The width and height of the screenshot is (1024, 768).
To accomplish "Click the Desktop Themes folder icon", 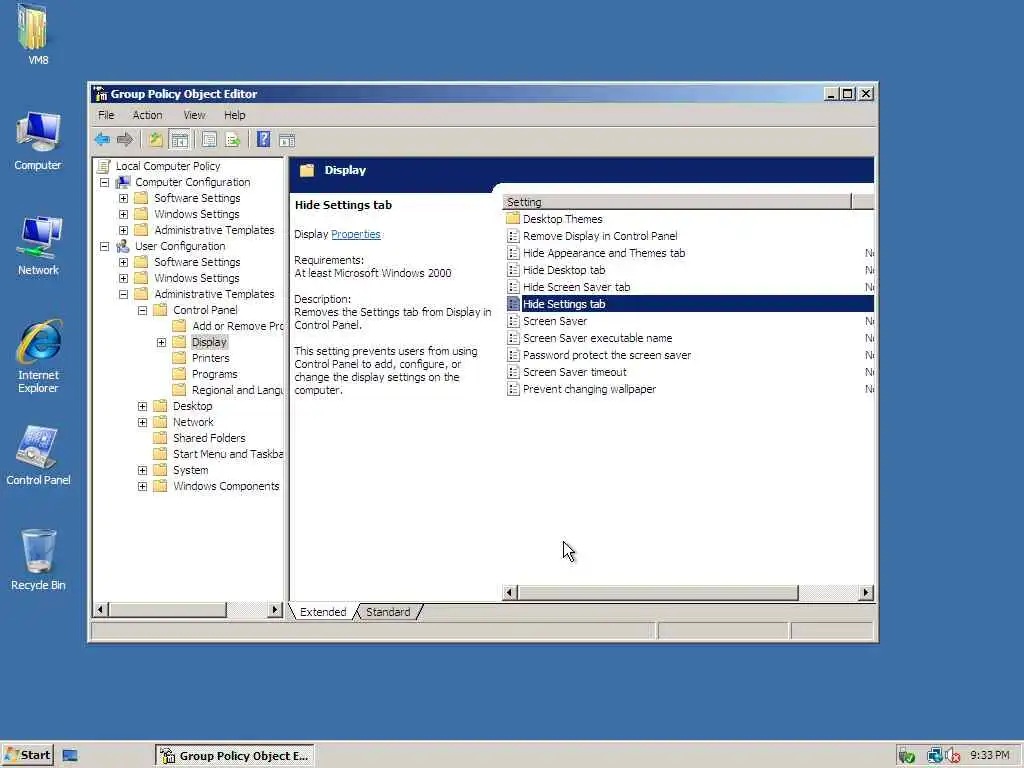I will (x=513, y=218).
